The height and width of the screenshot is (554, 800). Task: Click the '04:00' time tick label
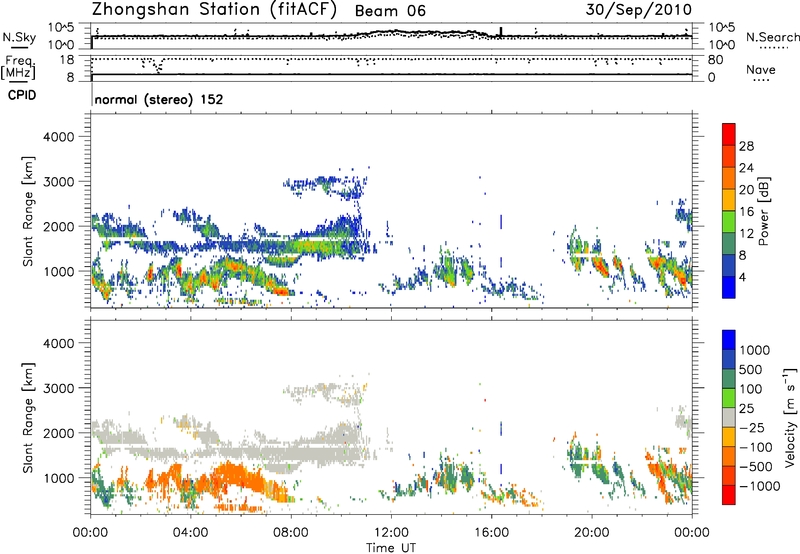(190, 533)
